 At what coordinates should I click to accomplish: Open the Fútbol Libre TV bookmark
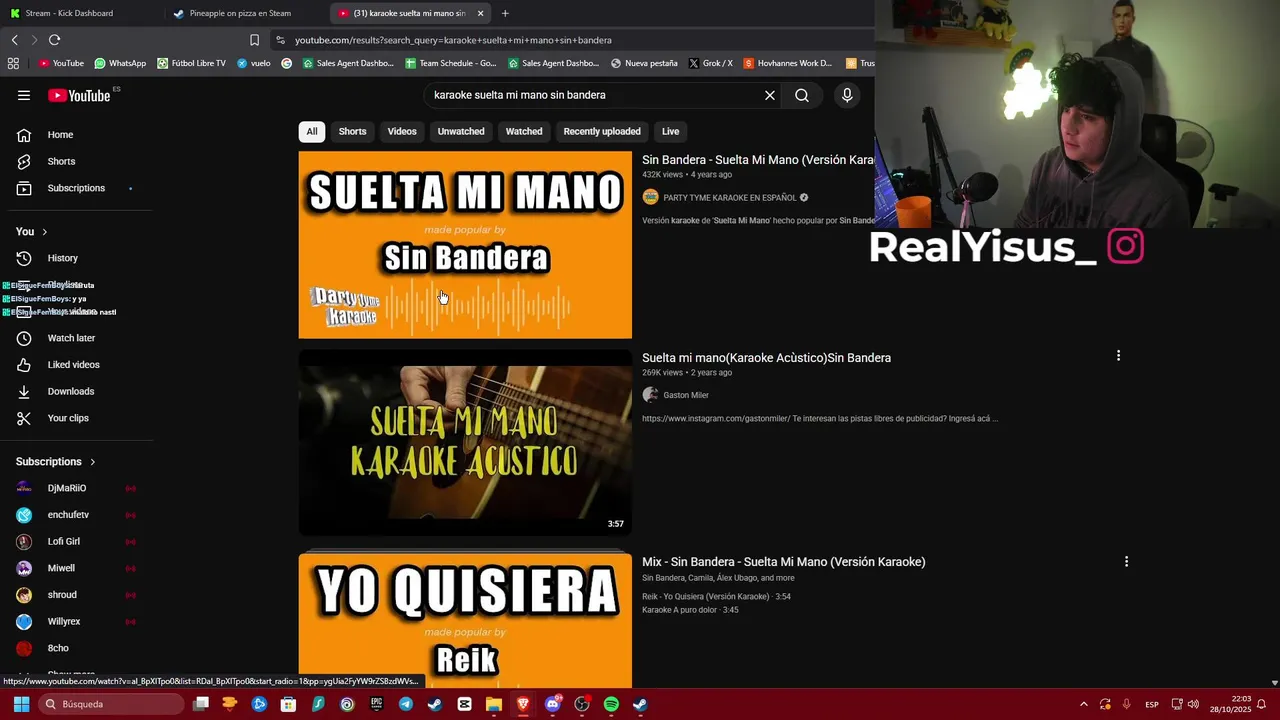(x=191, y=63)
